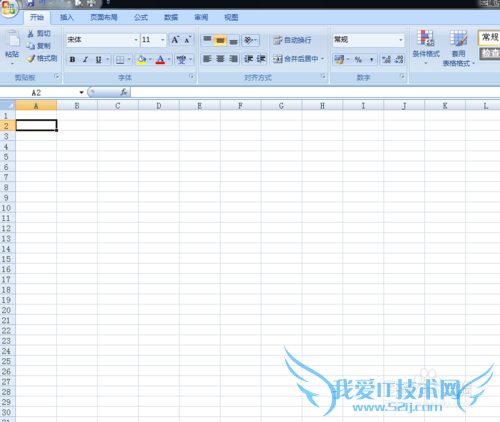Select the Home ribbon tab

[x=37, y=17]
